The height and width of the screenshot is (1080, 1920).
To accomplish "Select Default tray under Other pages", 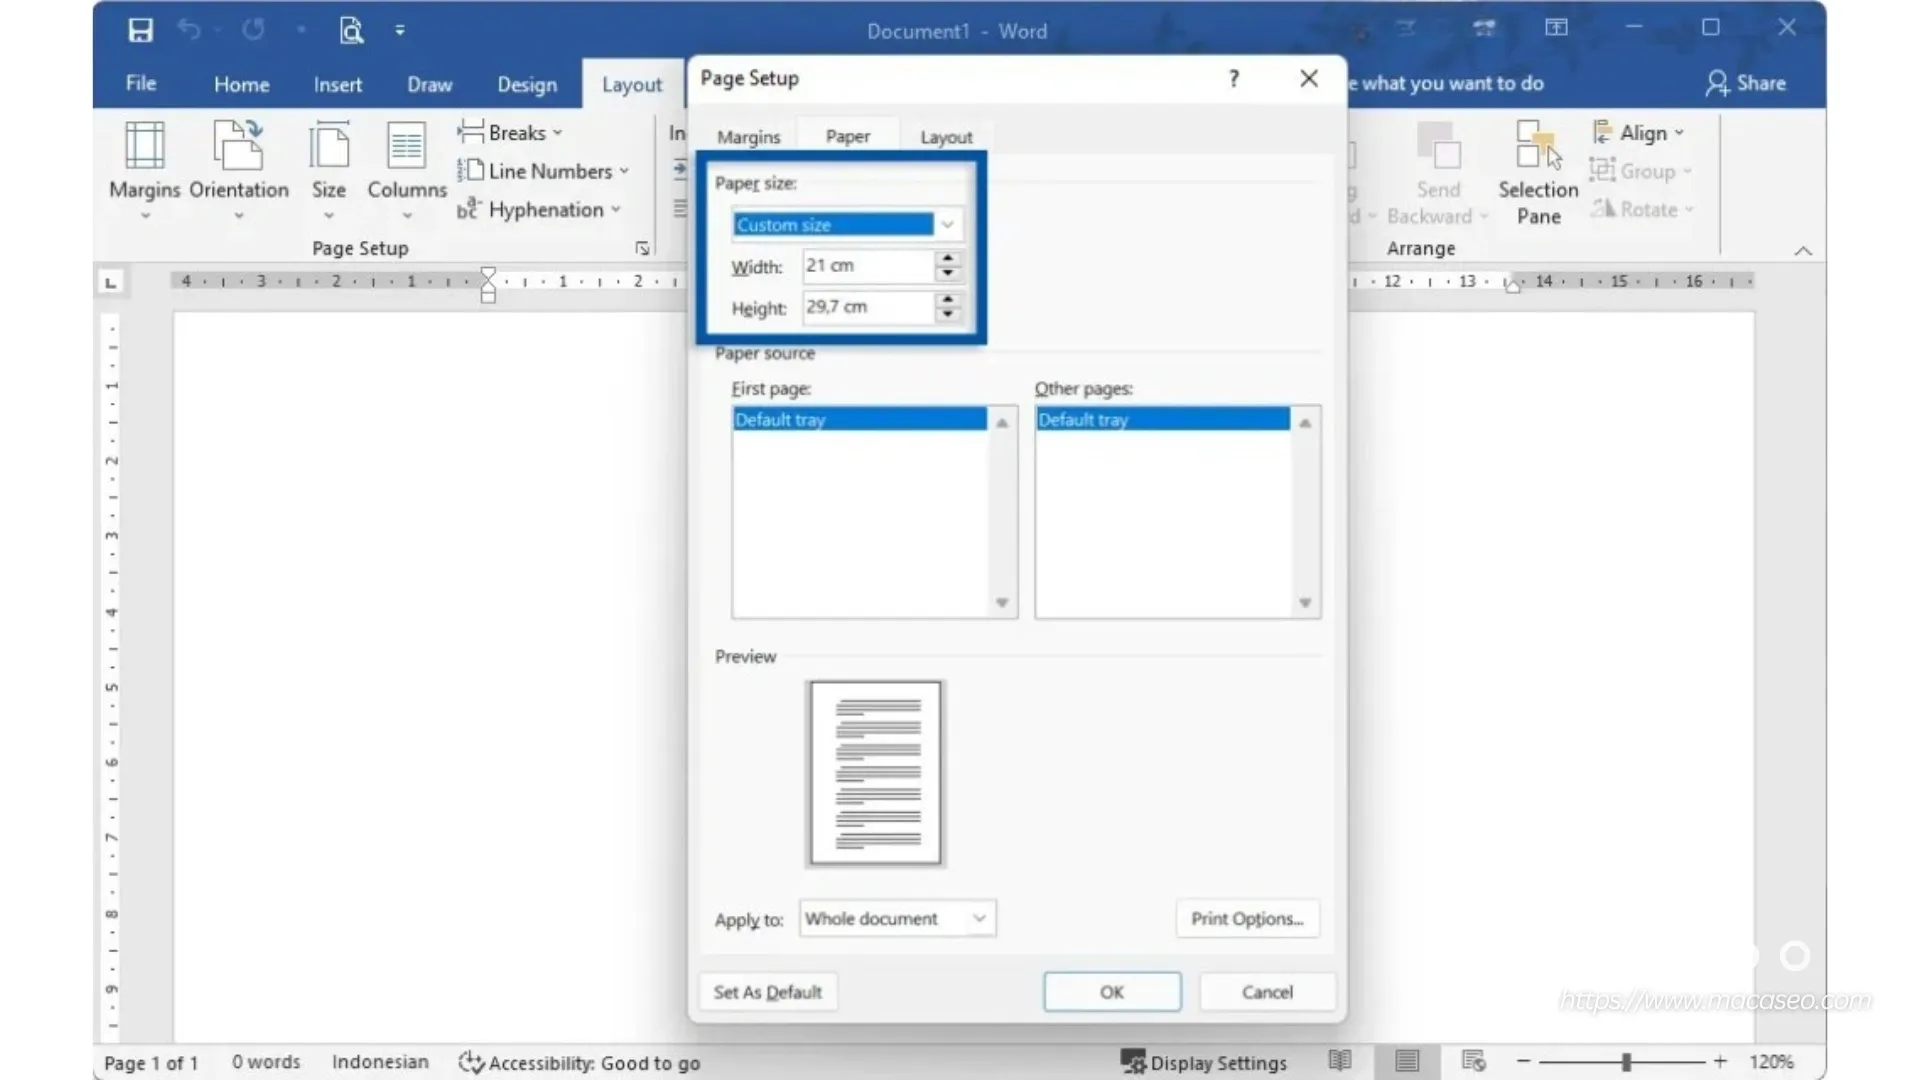I will pyautogui.click(x=1162, y=419).
